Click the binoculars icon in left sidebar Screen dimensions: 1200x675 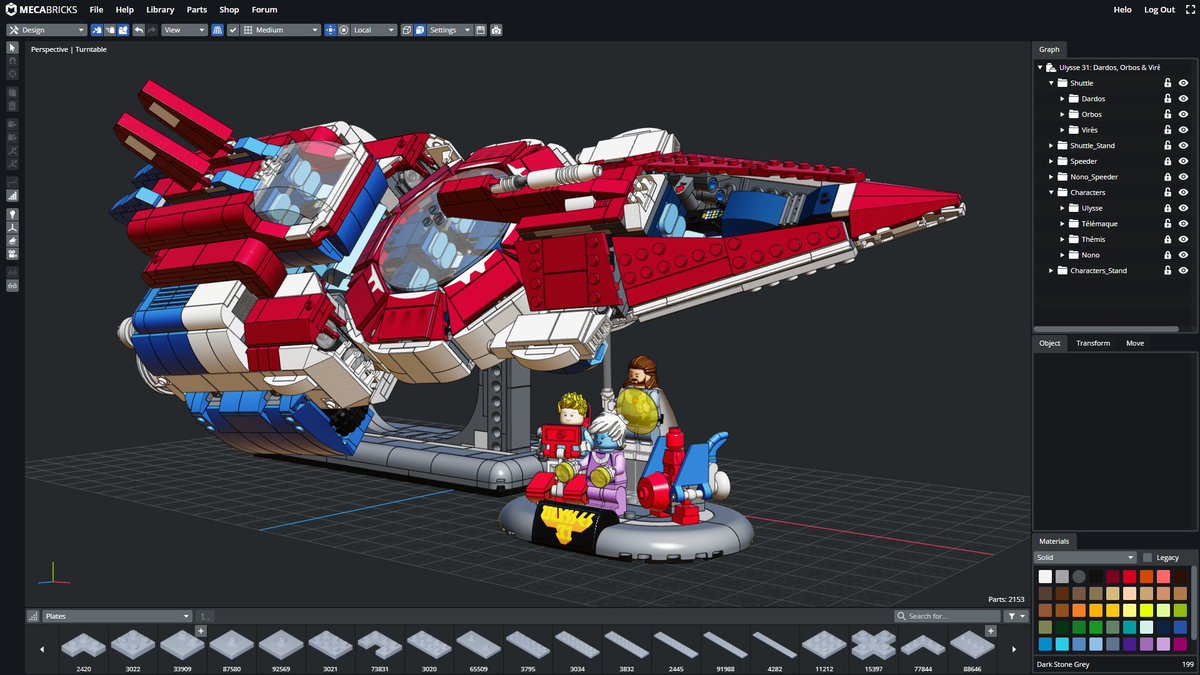12,286
